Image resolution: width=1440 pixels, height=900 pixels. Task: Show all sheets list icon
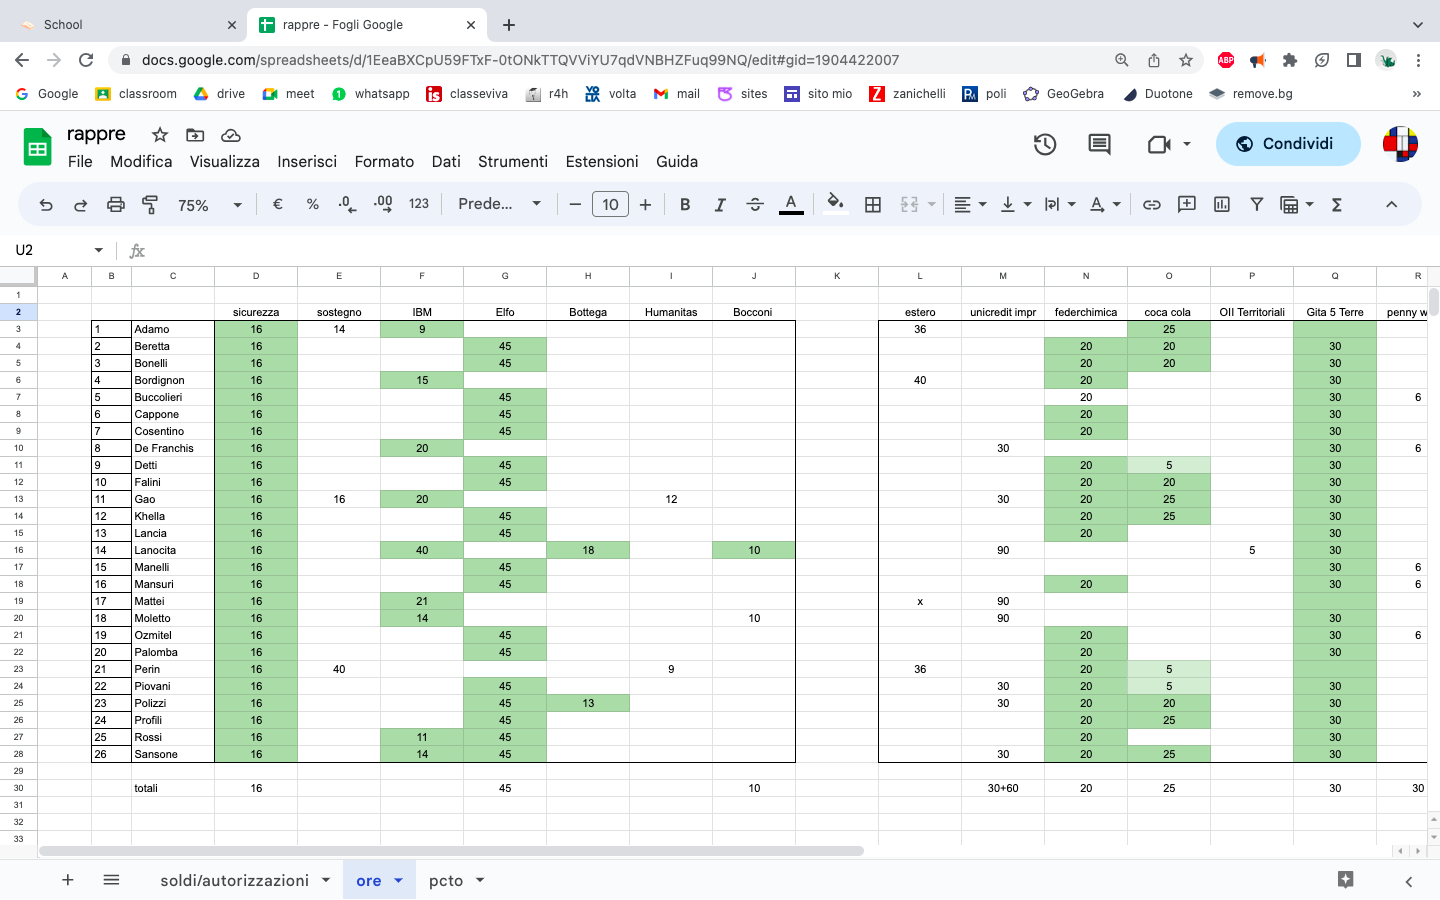[111, 880]
